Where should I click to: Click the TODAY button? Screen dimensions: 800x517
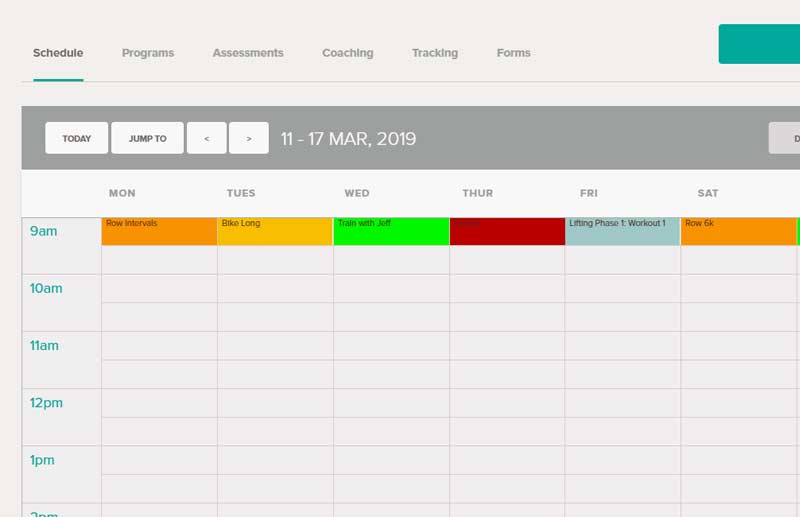tap(77, 138)
